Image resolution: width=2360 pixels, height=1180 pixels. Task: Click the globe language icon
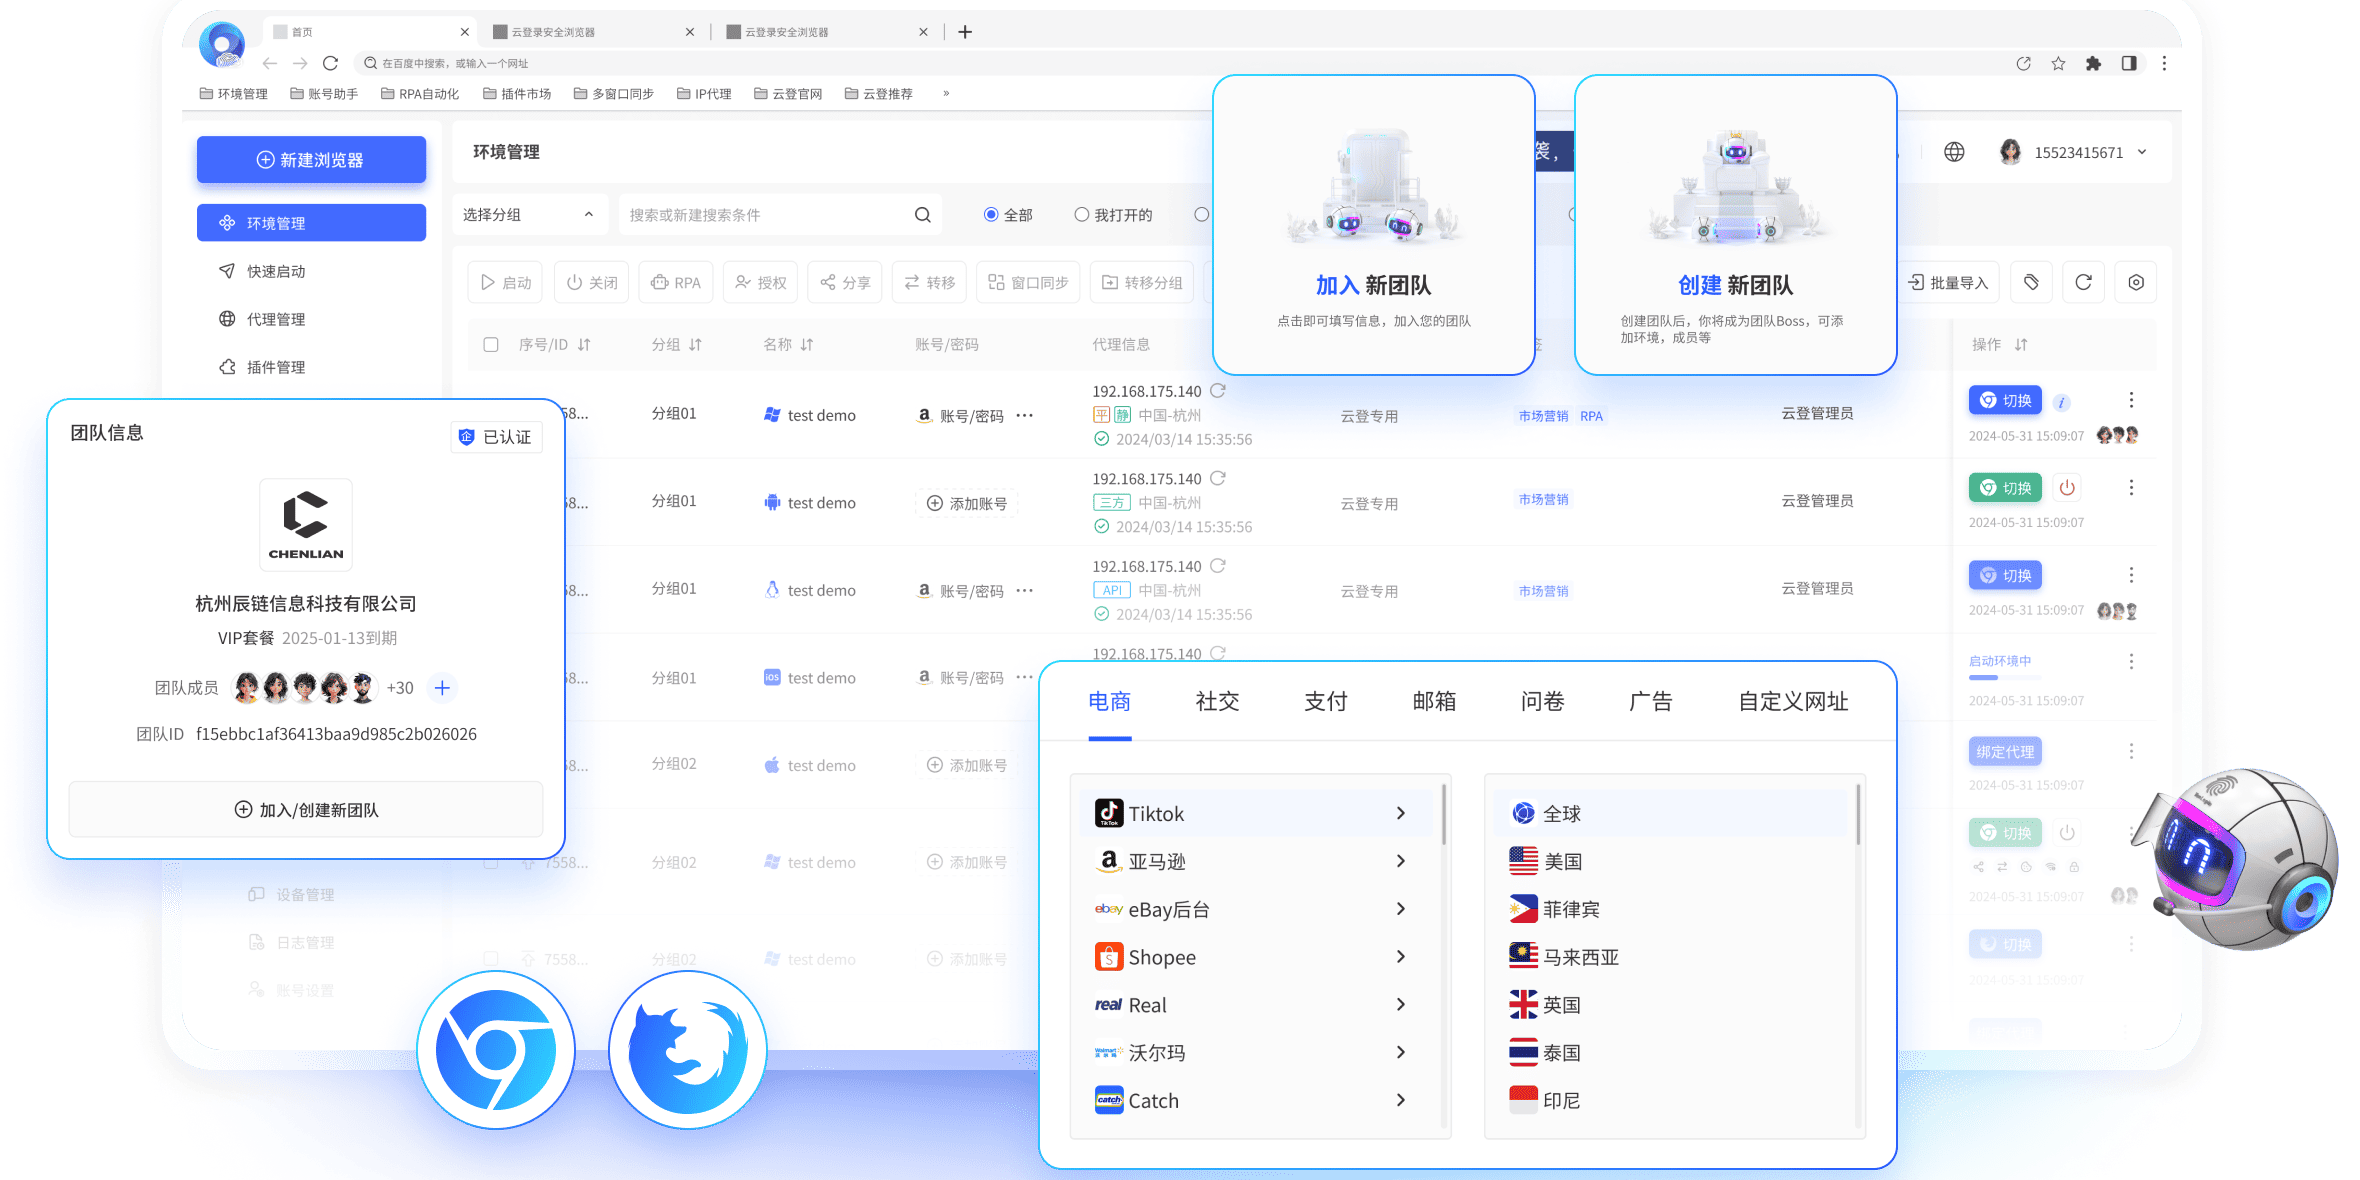1954,152
